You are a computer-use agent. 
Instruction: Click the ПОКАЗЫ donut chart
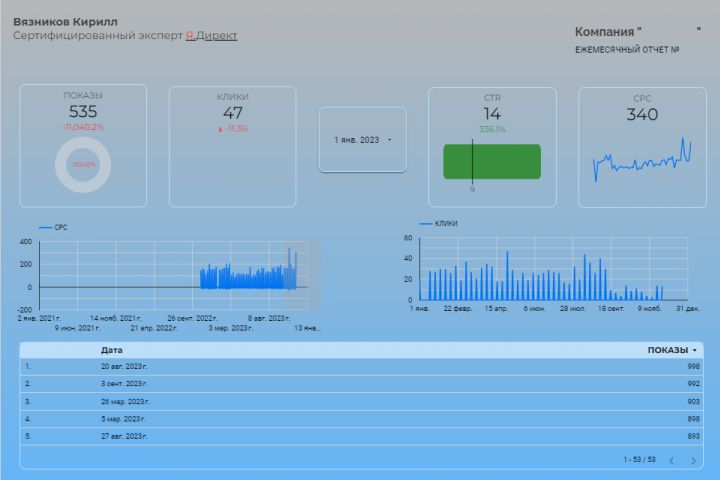click(x=83, y=165)
